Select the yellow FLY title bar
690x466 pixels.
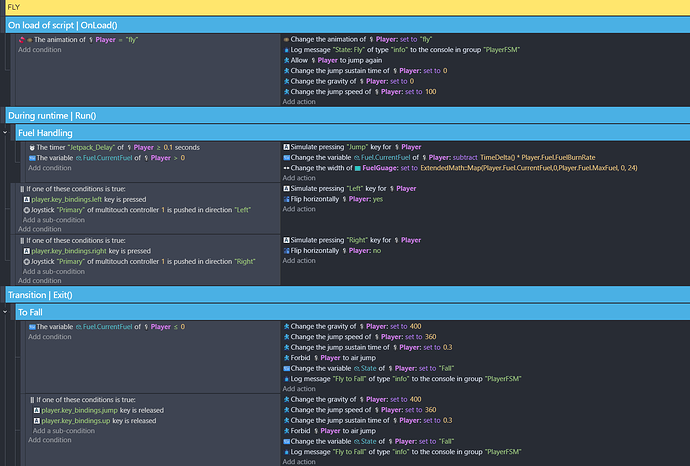pos(345,7)
